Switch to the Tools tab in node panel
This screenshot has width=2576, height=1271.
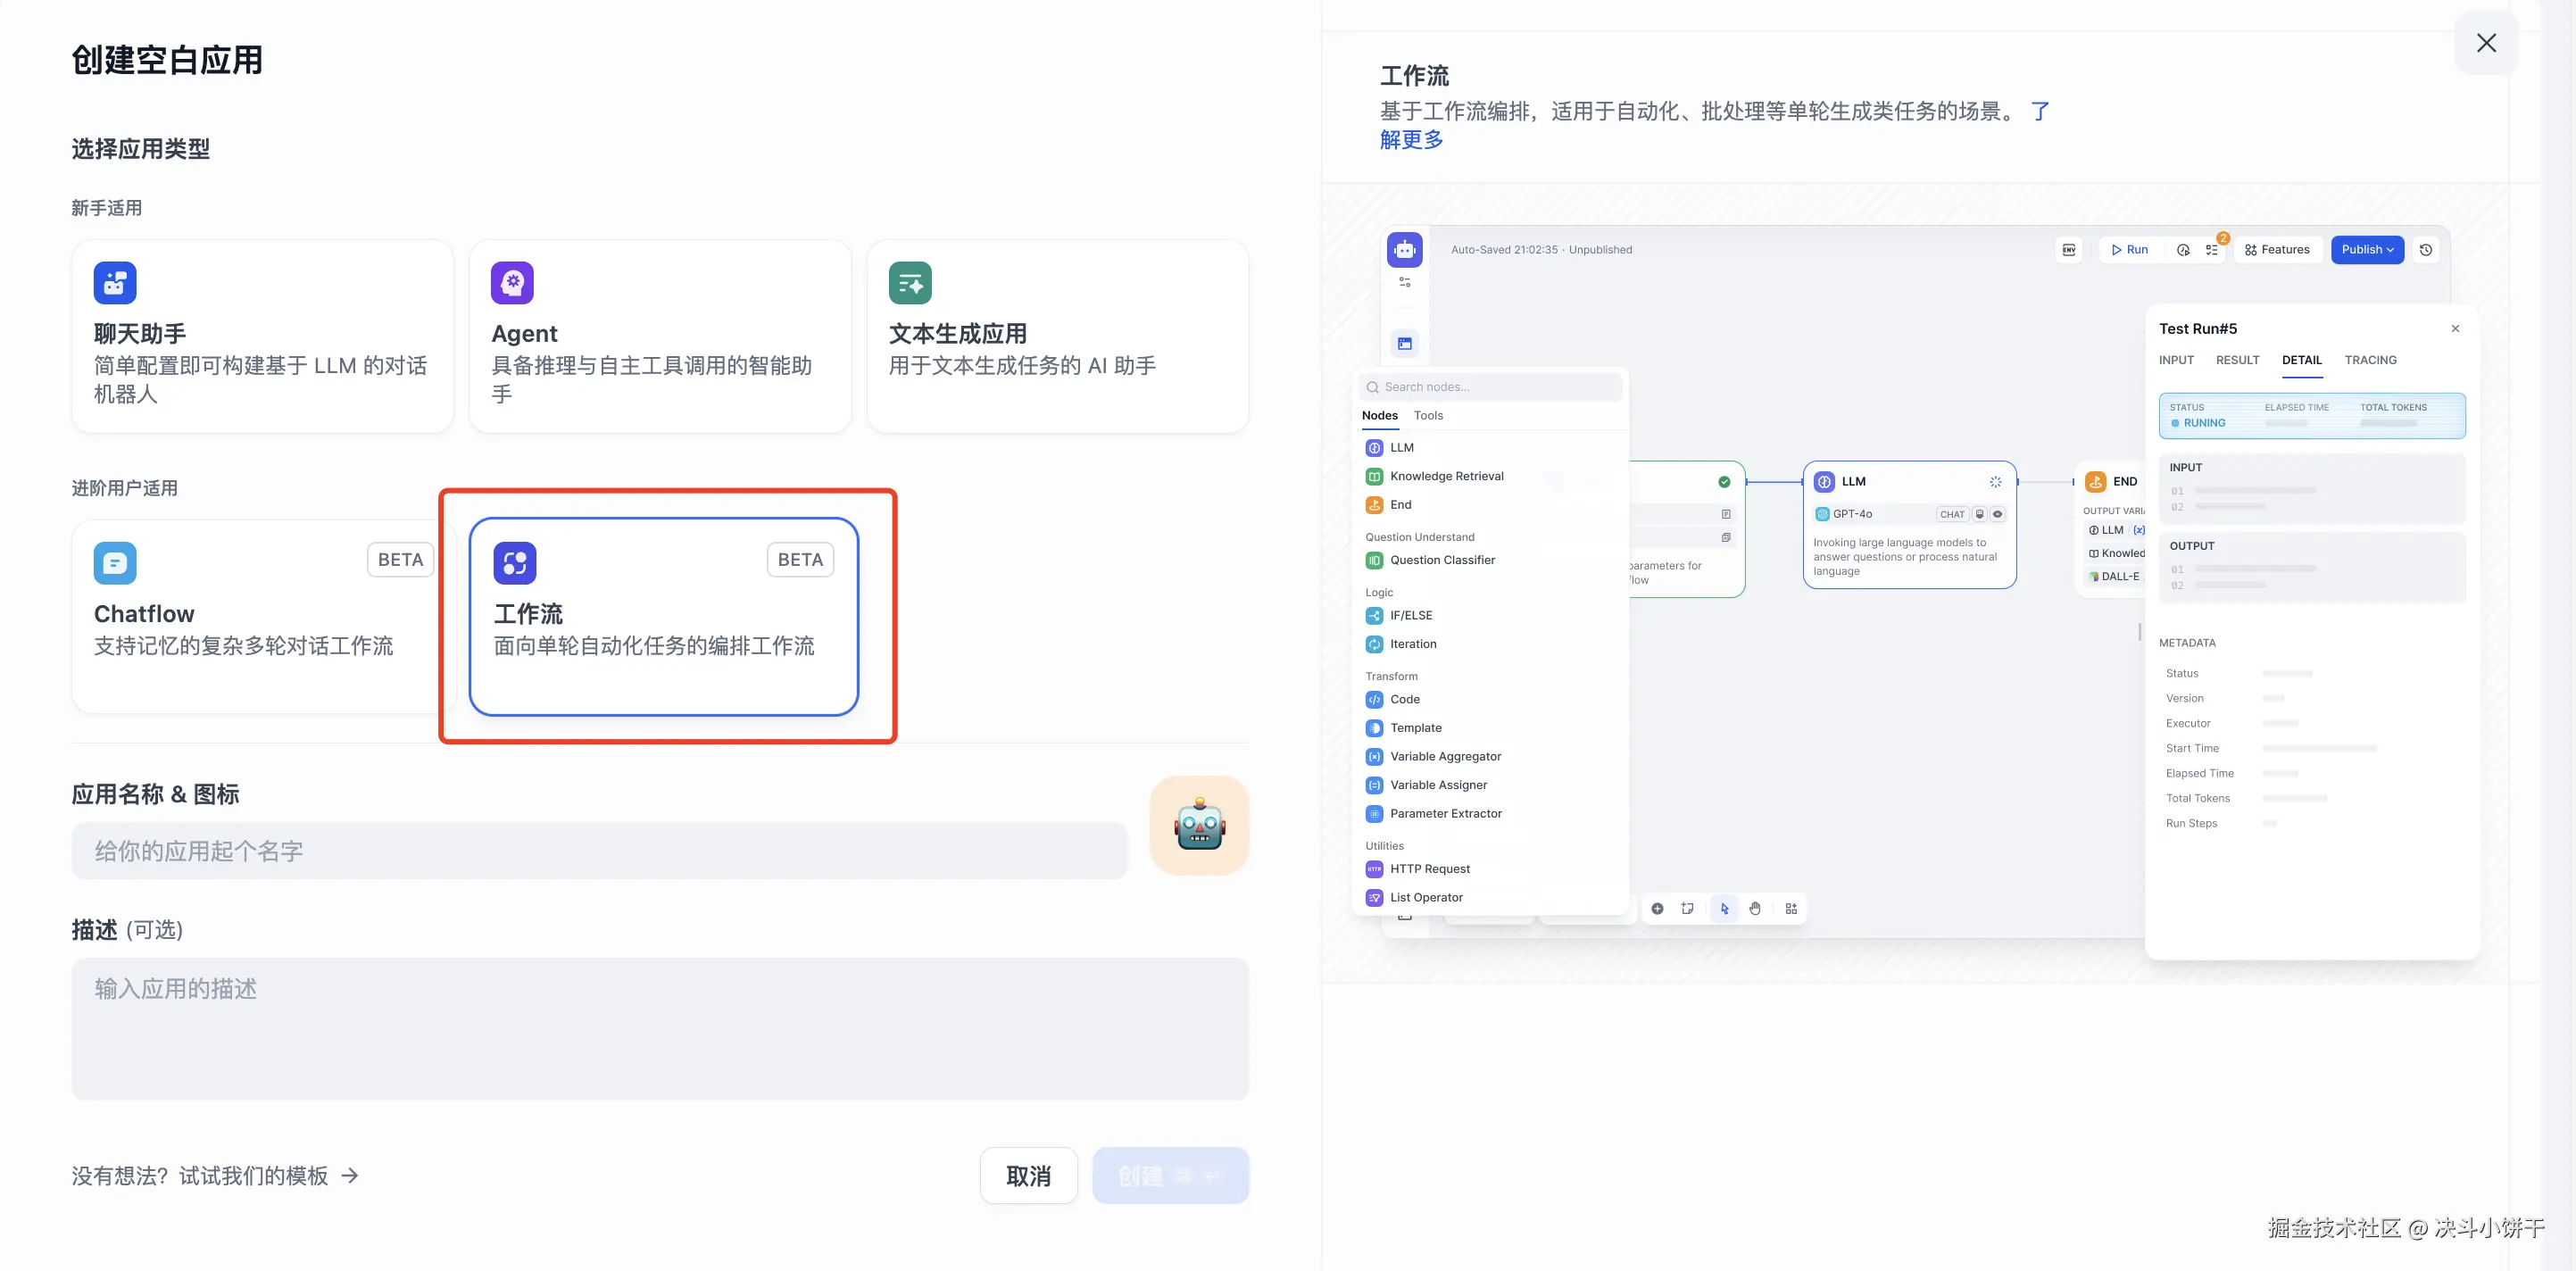coord(1427,416)
